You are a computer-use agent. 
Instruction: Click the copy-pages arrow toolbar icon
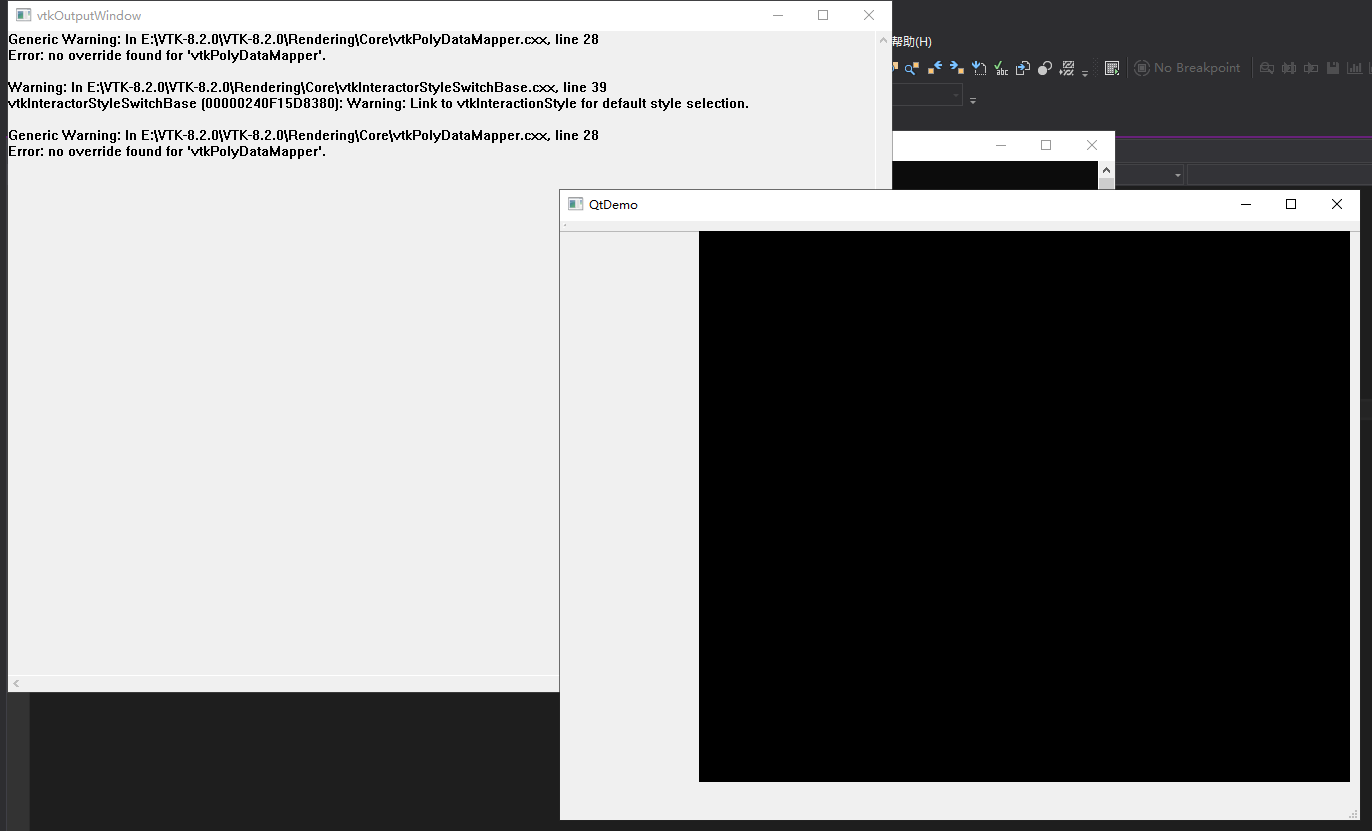(x=1023, y=68)
